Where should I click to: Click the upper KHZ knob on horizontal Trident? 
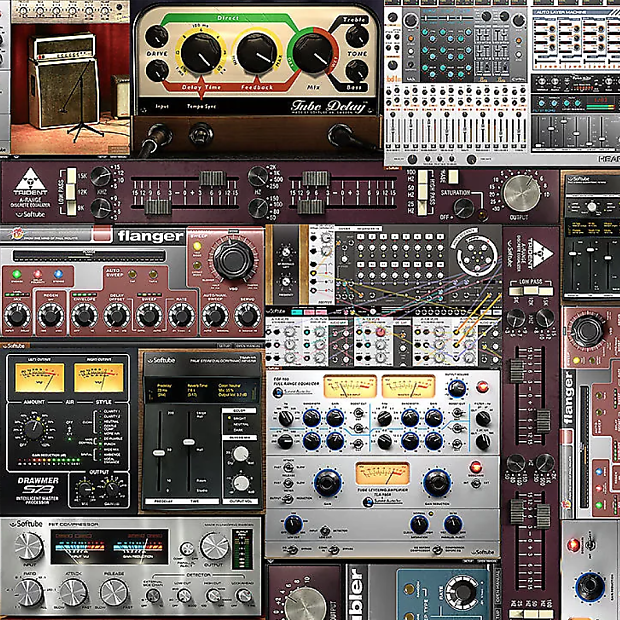(101, 176)
